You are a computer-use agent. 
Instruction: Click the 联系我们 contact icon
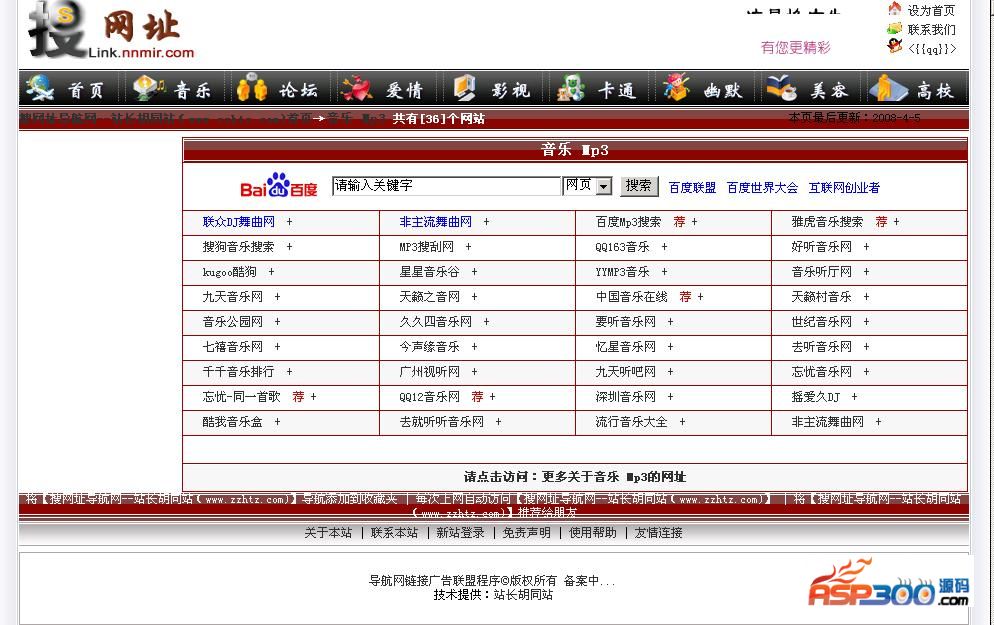point(894,28)
